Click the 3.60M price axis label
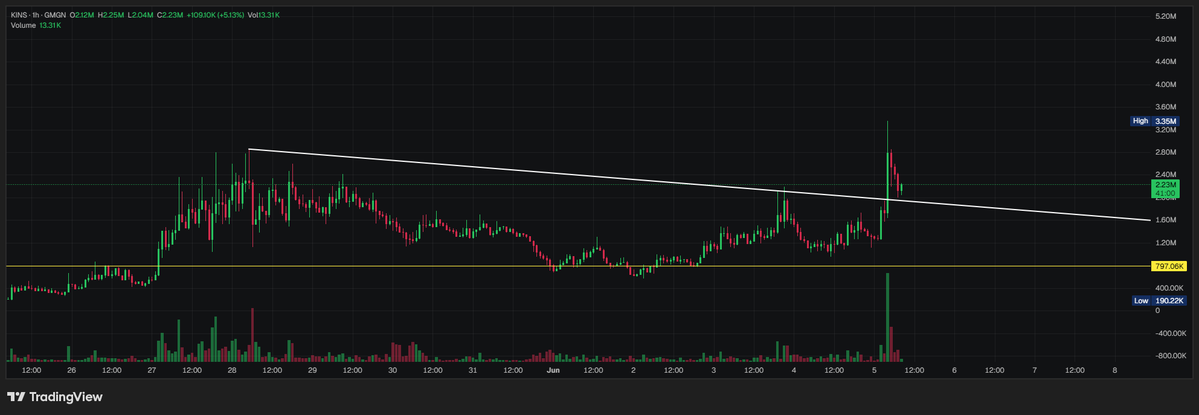 (x=1166, y=107)
